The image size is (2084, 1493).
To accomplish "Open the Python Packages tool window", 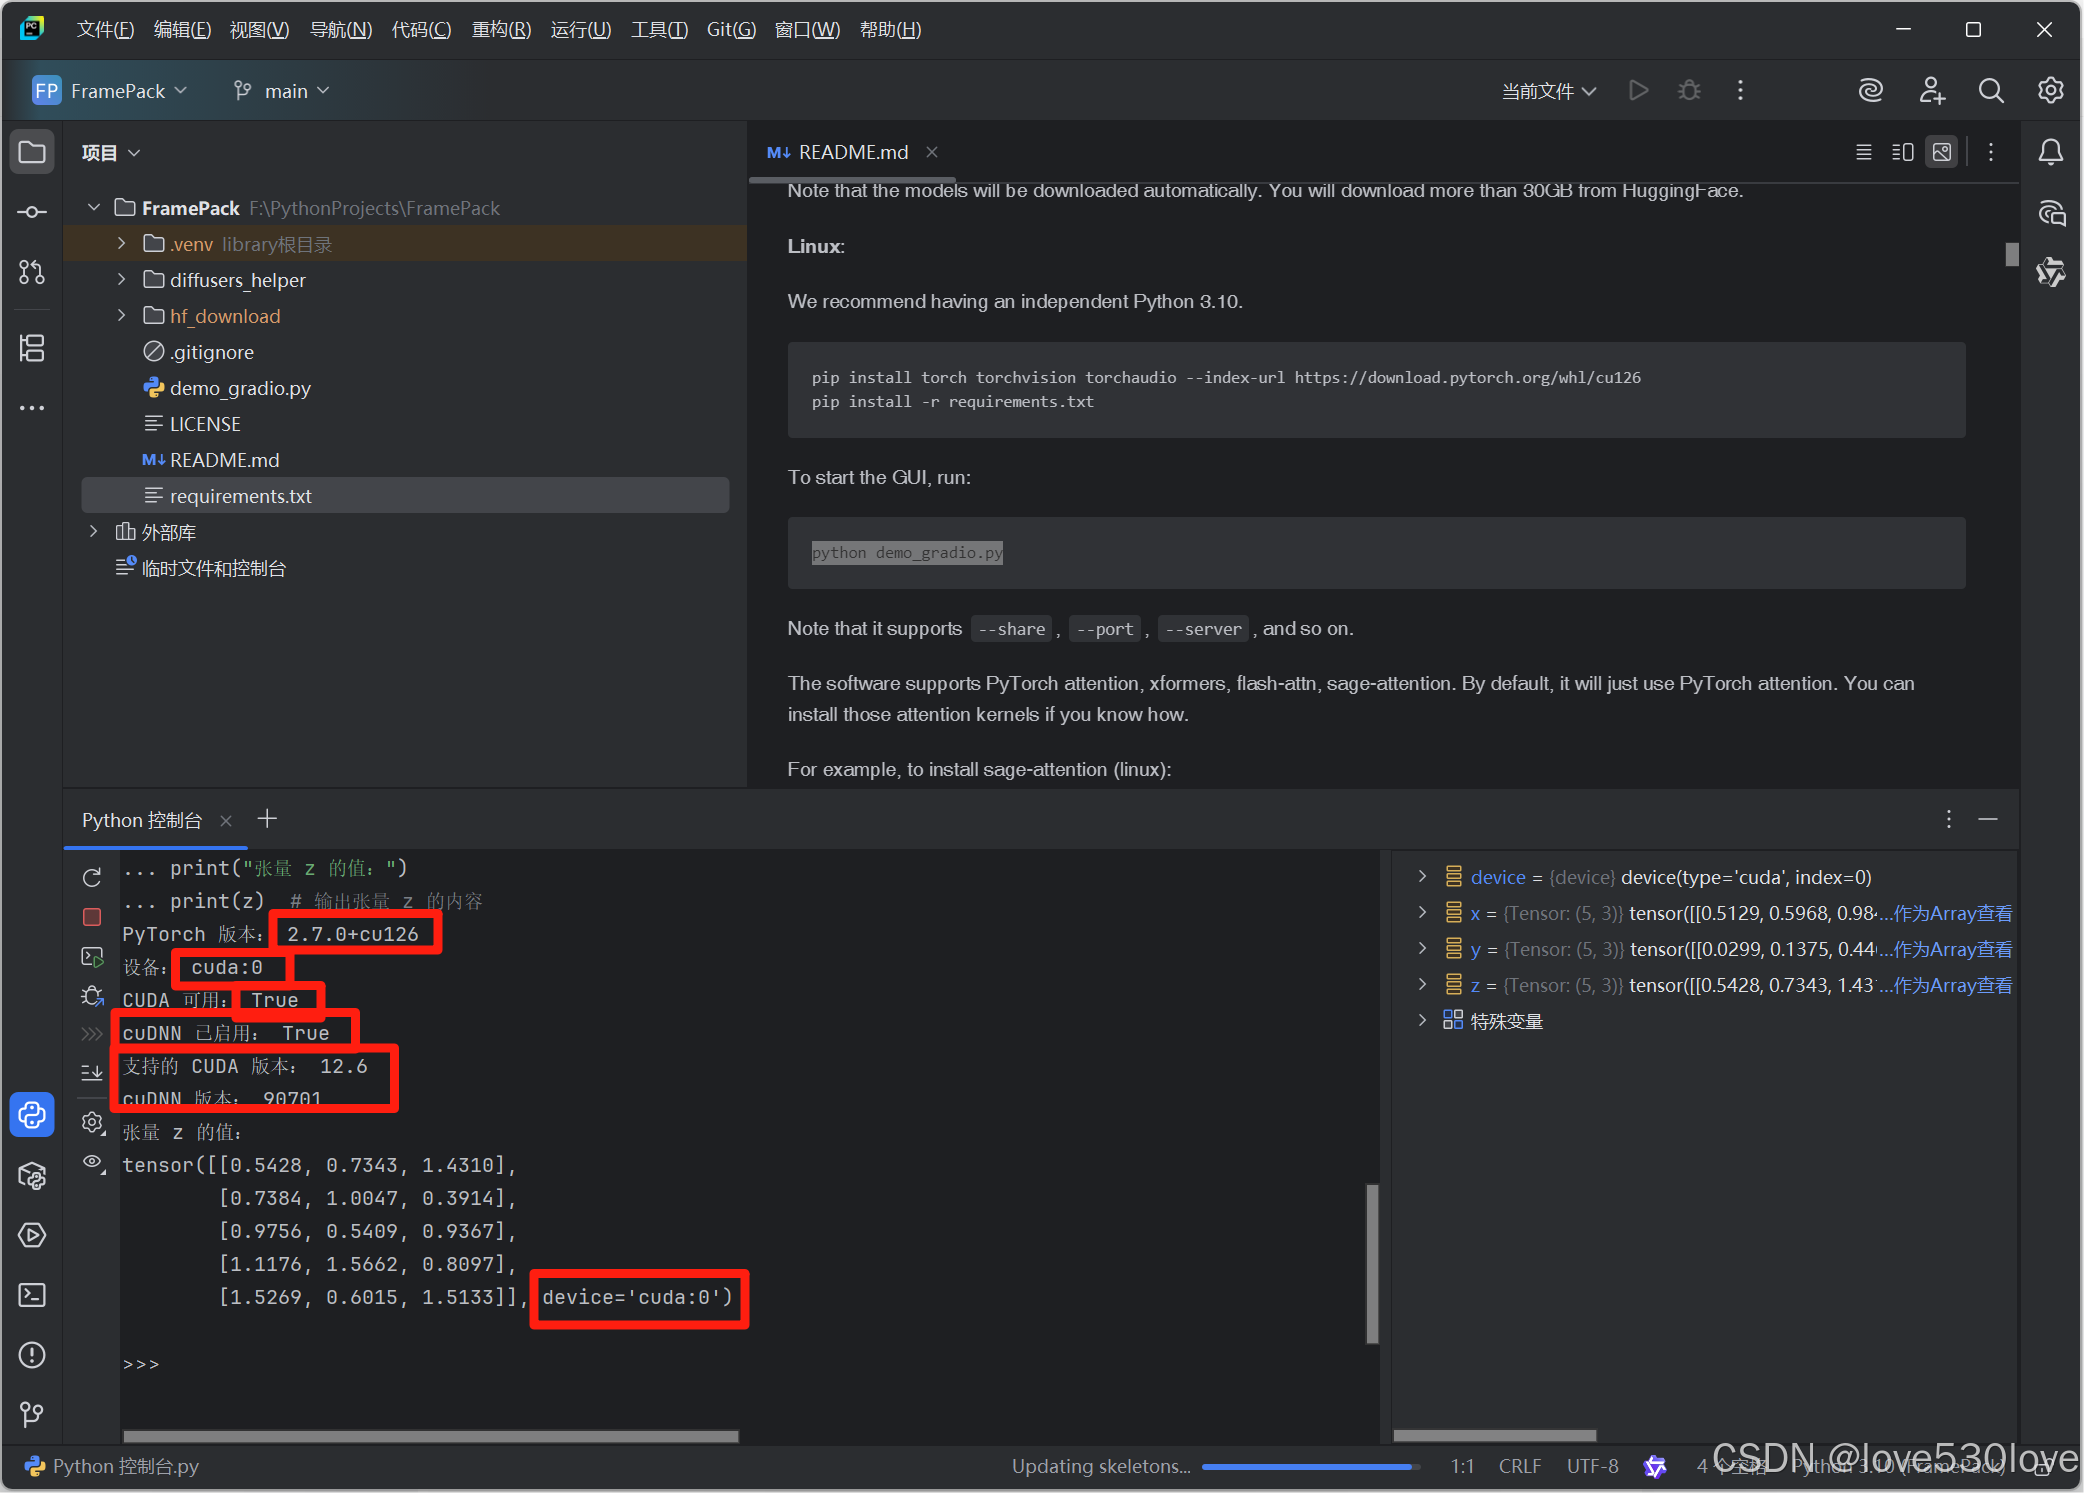I will (32, 1176).
